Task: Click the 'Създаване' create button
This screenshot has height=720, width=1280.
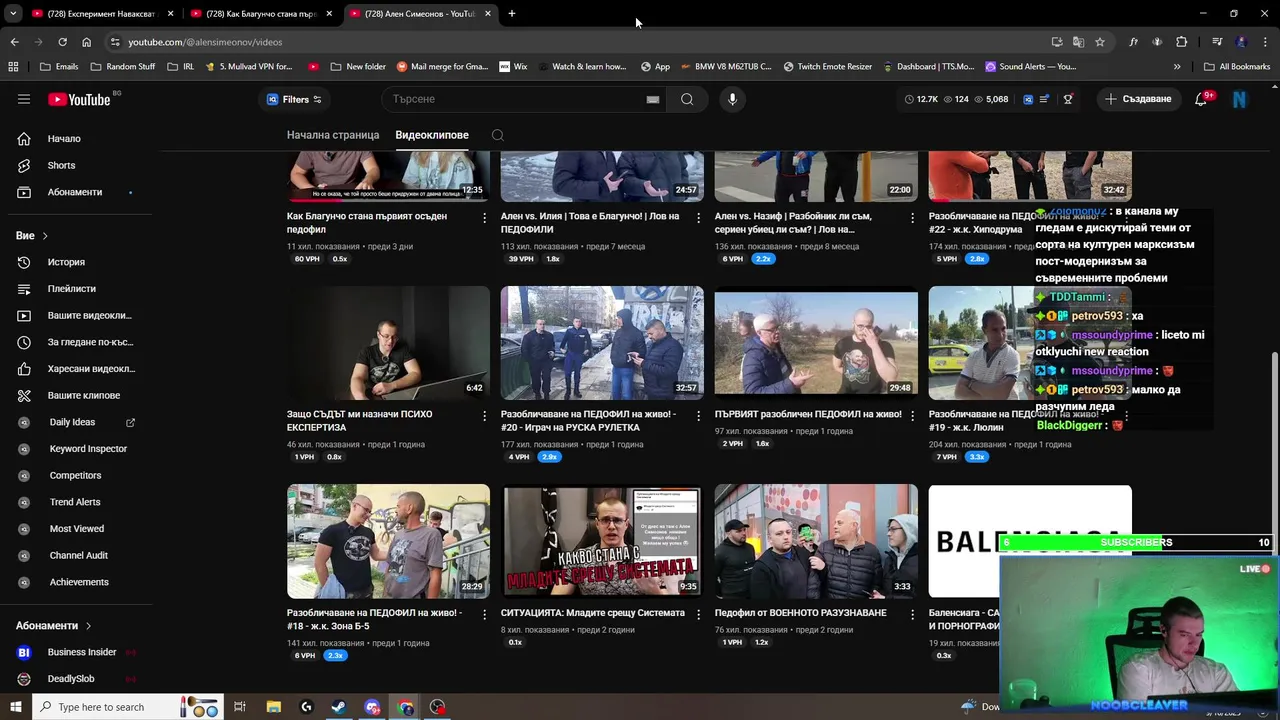Action: click(1138, 99)
